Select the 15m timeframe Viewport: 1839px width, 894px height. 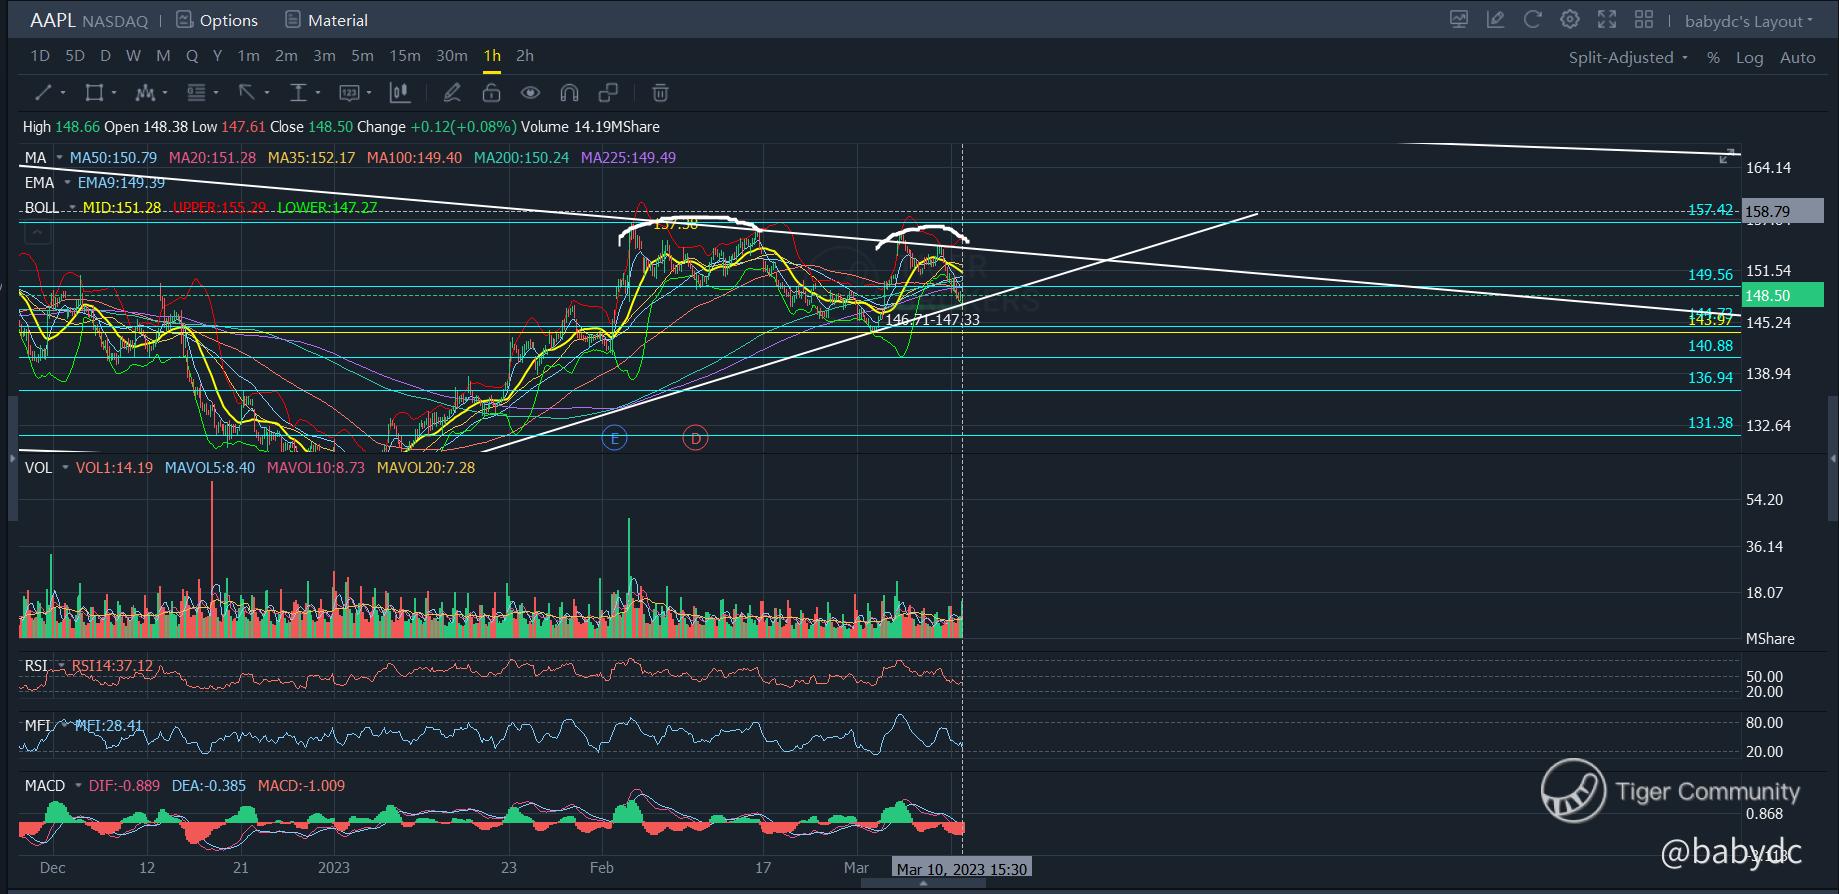tap(405, 56)
